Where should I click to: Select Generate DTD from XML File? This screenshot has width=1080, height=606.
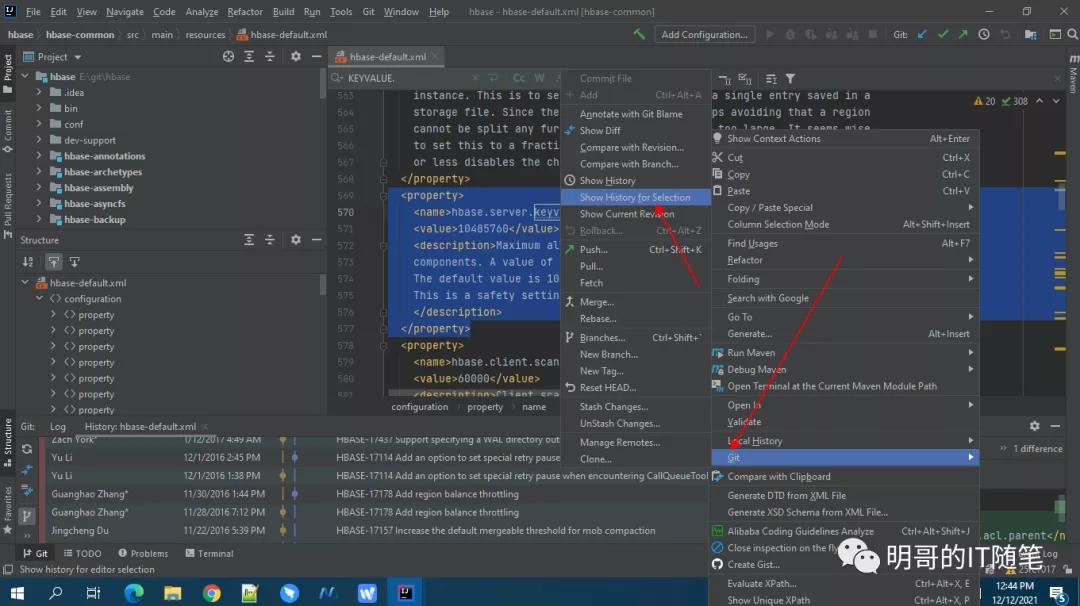click(844, 495)
